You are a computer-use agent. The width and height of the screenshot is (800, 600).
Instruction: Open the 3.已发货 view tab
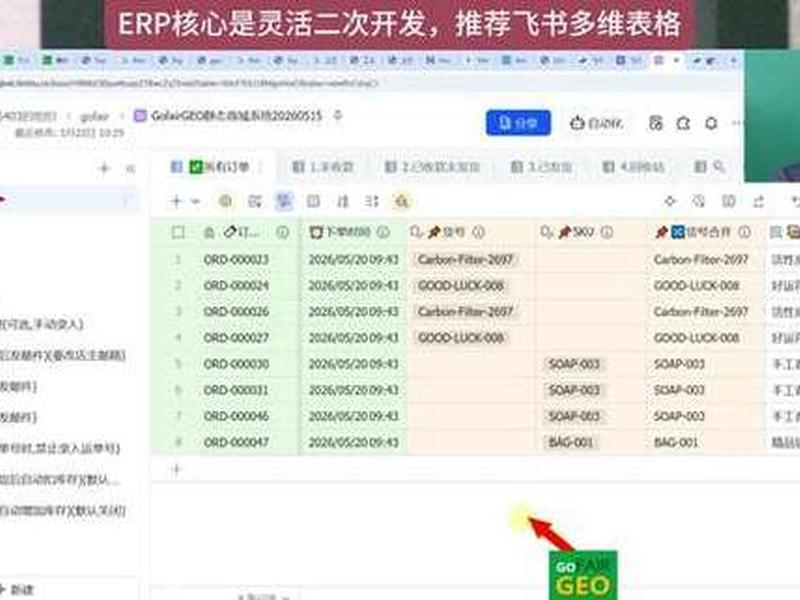[x=542, y=166]
